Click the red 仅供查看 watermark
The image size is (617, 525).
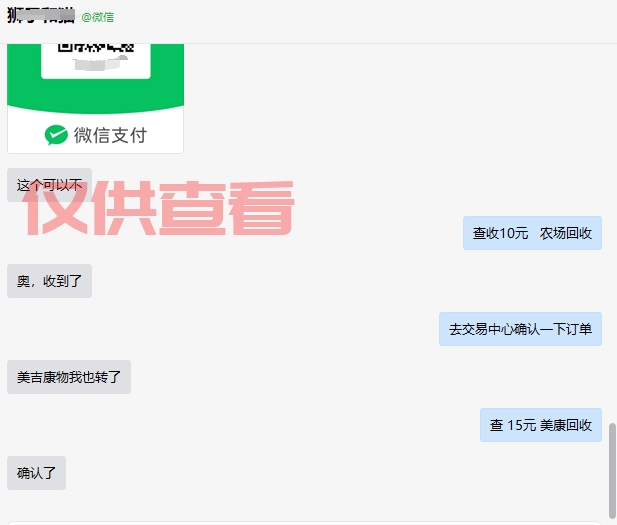(158, 208)
